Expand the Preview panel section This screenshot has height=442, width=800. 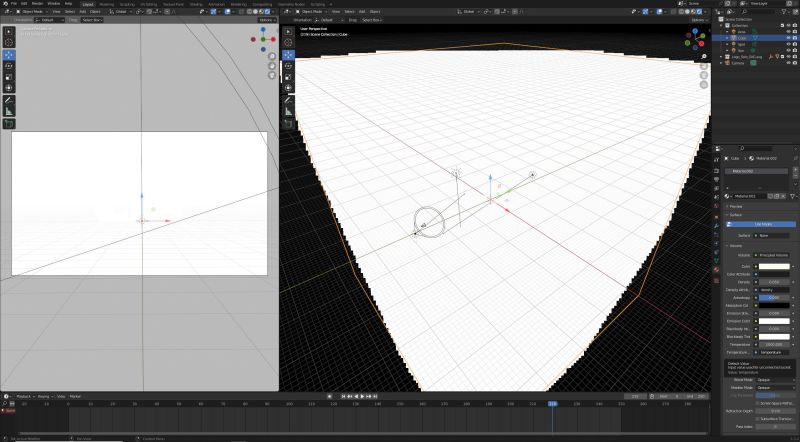(x=736, y=206)
